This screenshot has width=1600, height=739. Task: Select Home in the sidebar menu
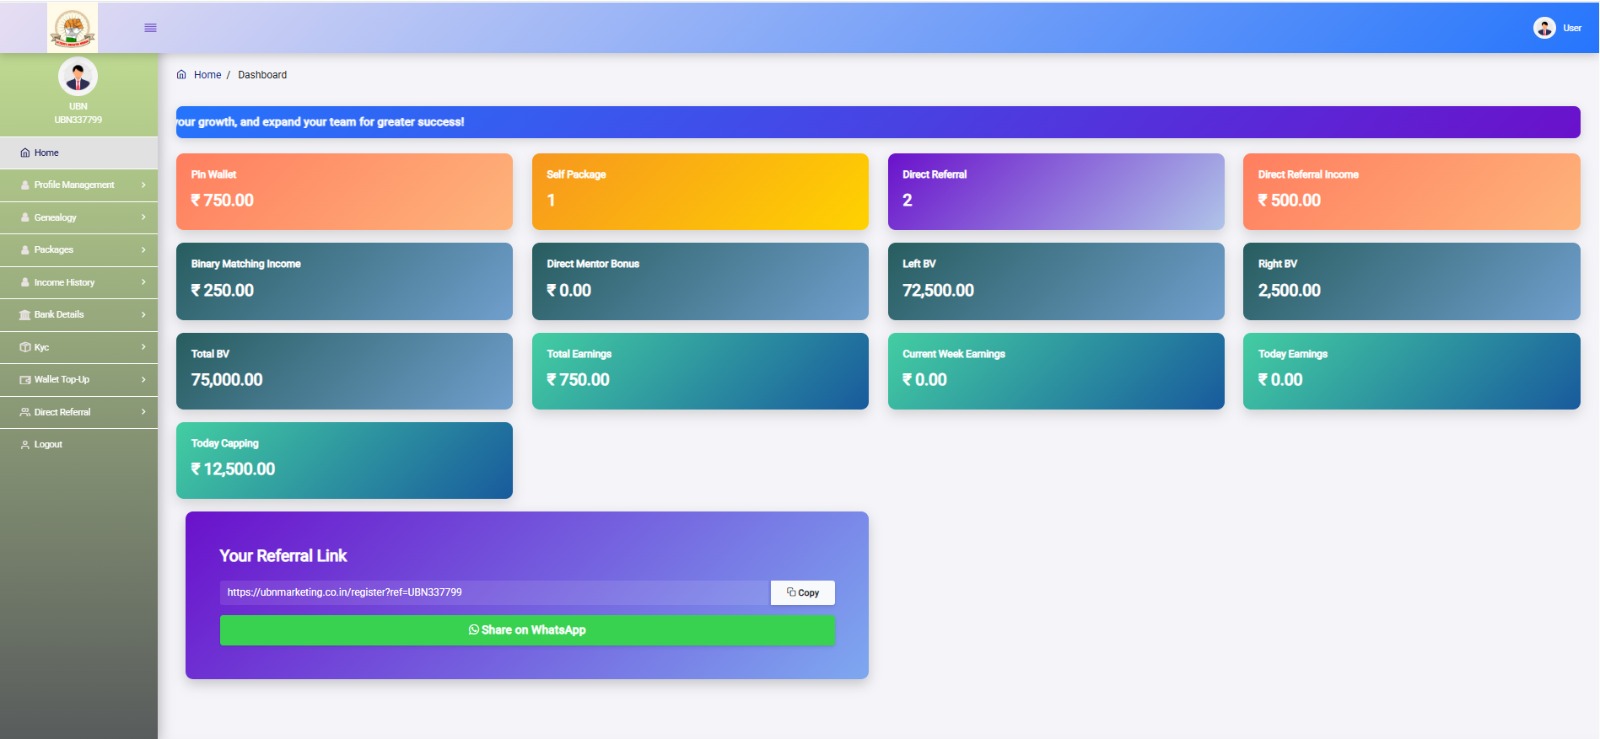[46, 153]
